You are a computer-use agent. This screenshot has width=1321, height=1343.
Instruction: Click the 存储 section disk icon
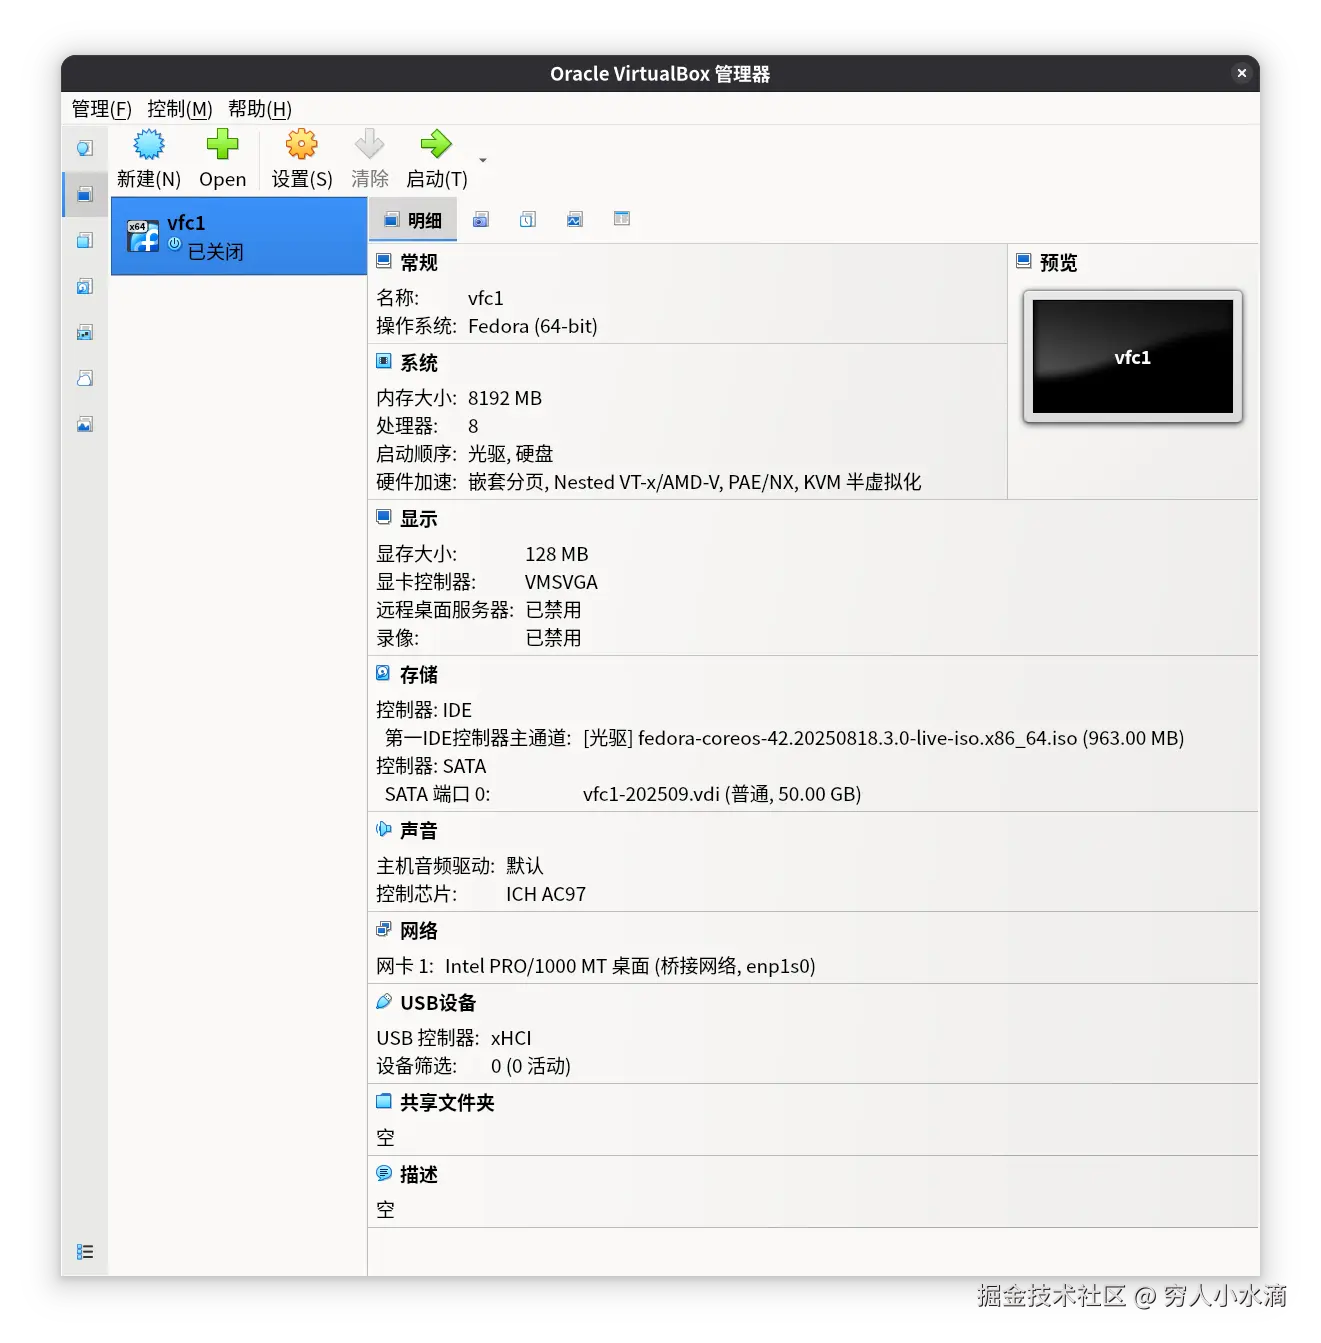click(384, 673)
